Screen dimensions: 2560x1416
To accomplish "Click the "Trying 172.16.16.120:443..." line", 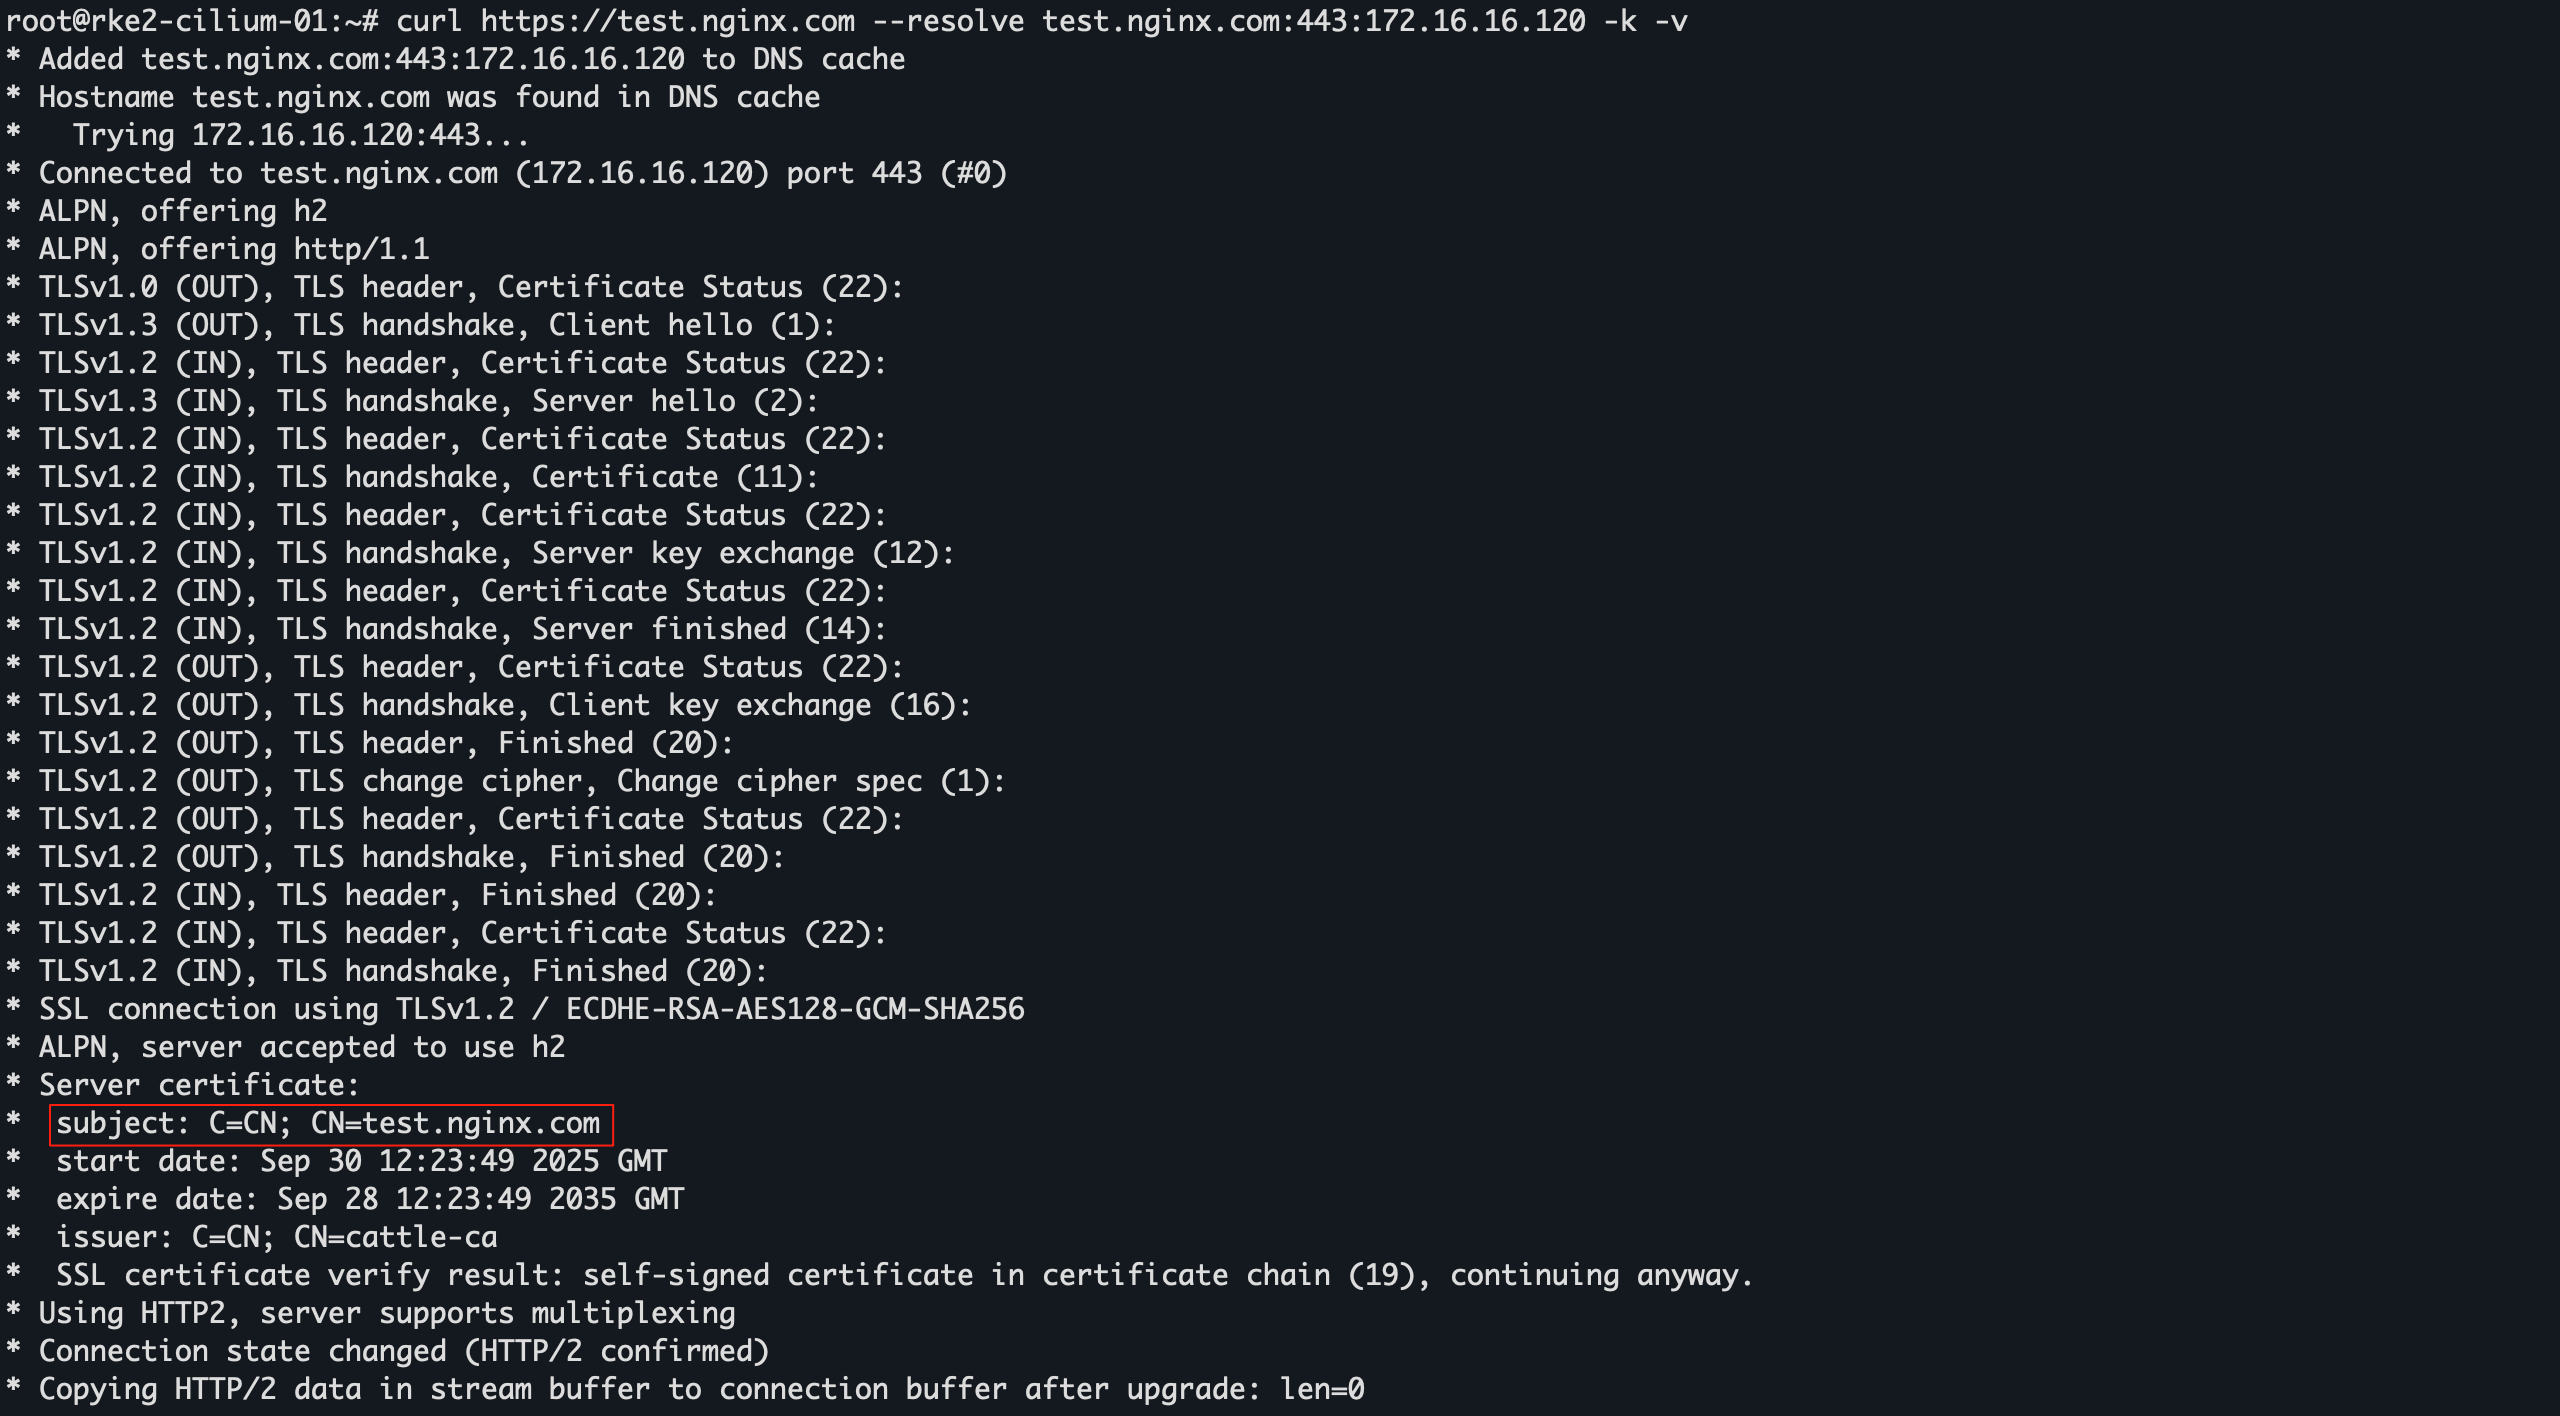I will coord(300,136).
